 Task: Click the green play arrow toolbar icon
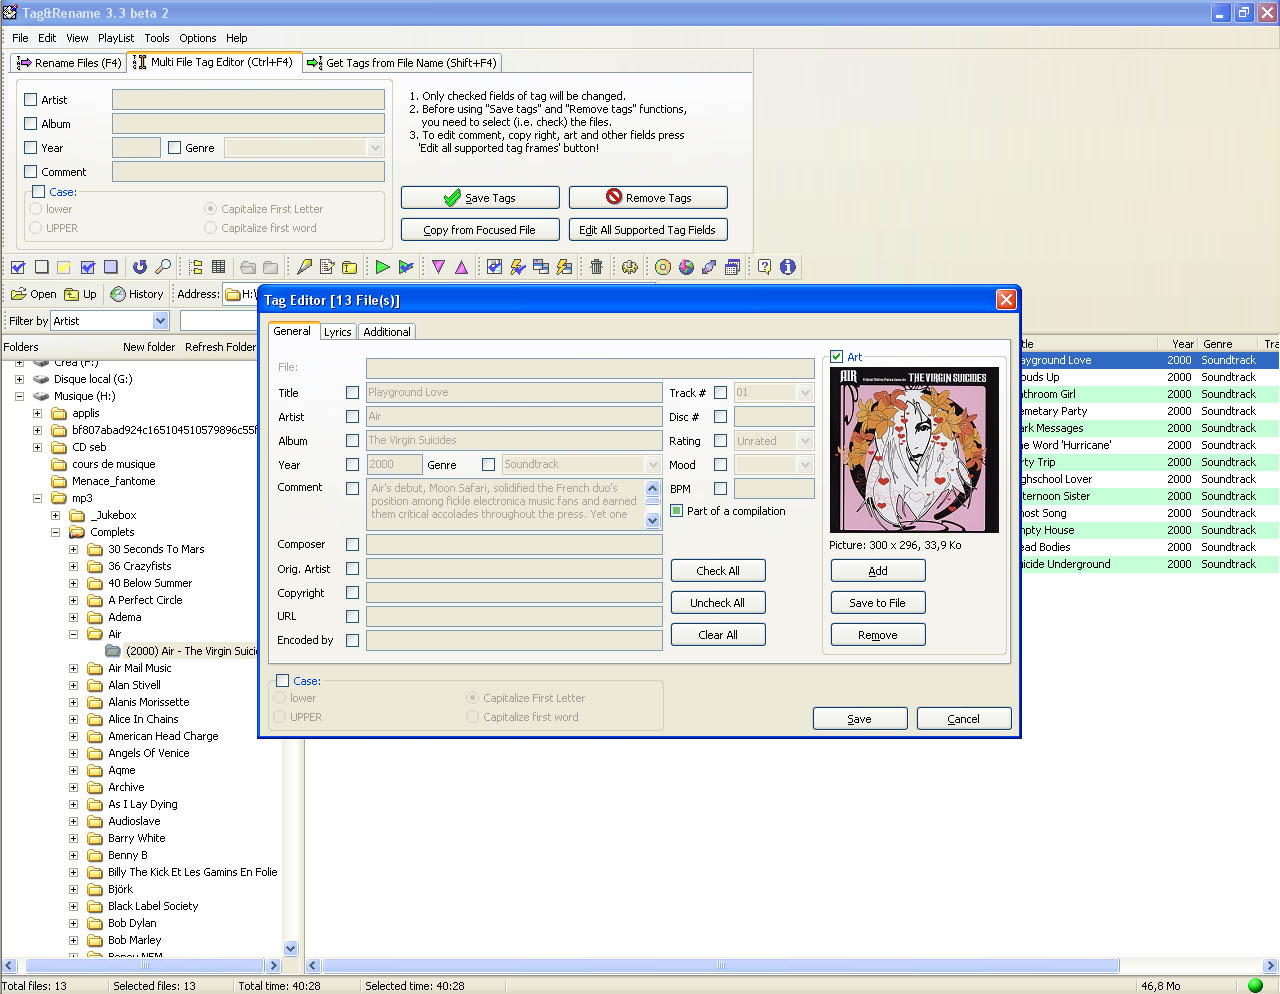tap(382, 267)
